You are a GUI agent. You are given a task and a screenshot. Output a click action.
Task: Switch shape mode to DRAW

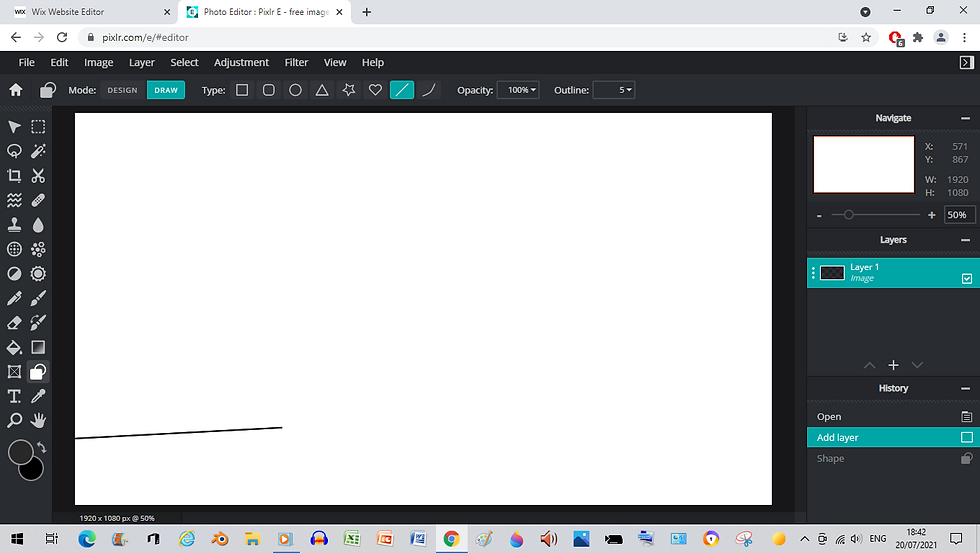166,90
